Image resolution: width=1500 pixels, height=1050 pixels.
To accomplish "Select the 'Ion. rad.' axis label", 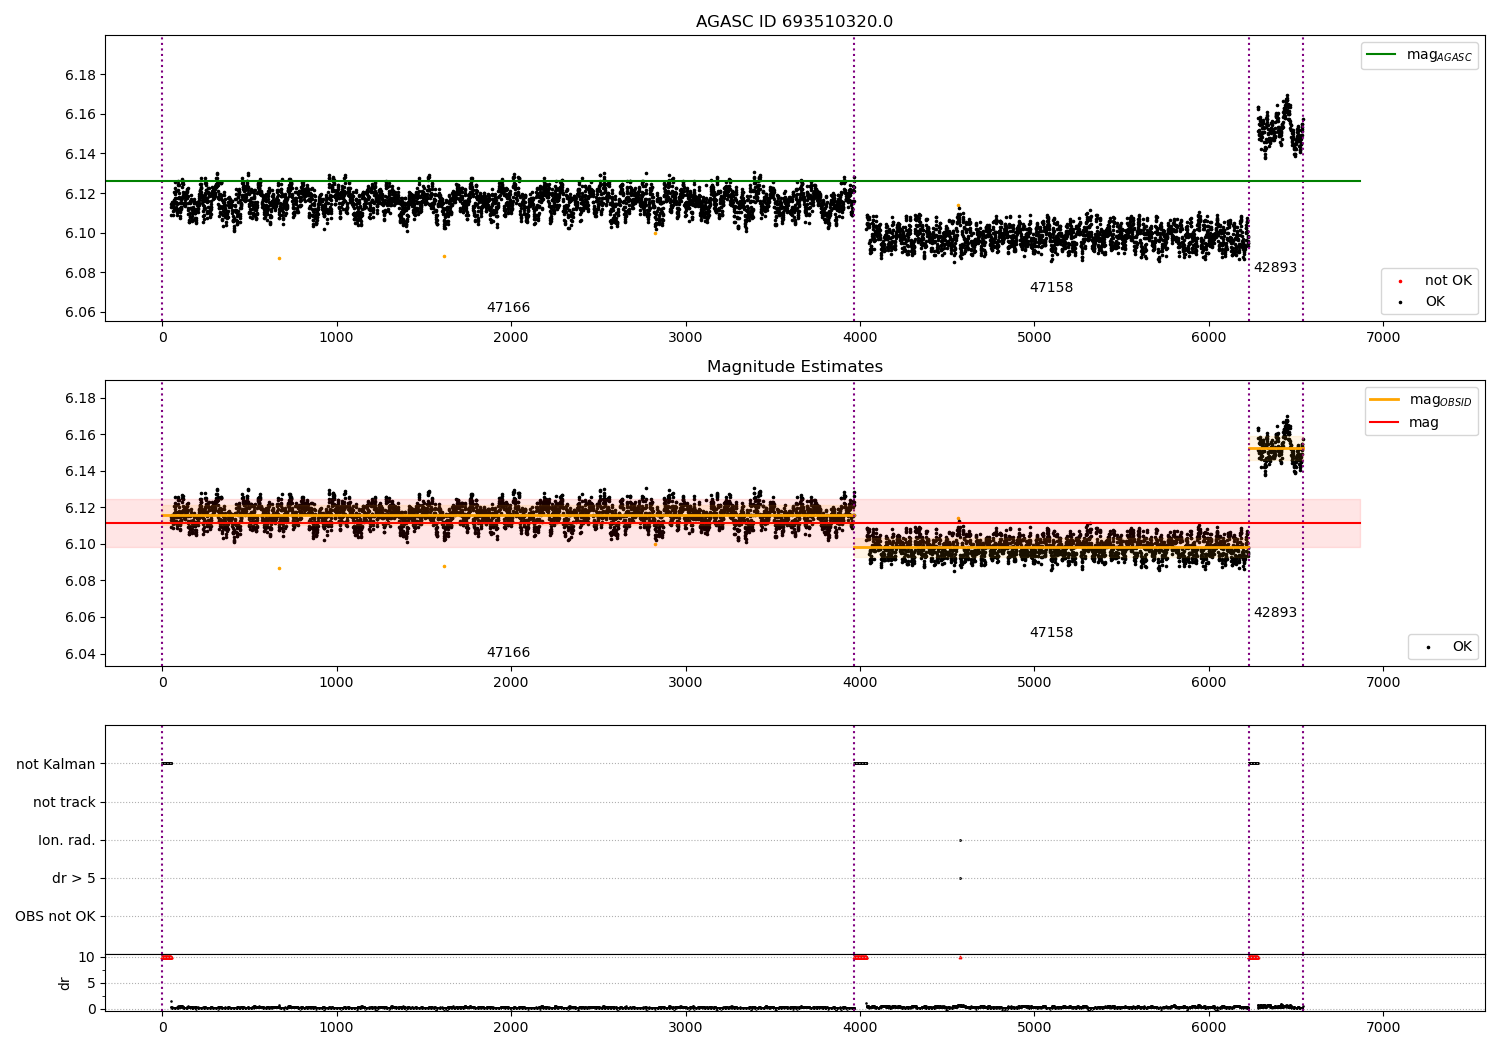I will click(x=67, y=840).
